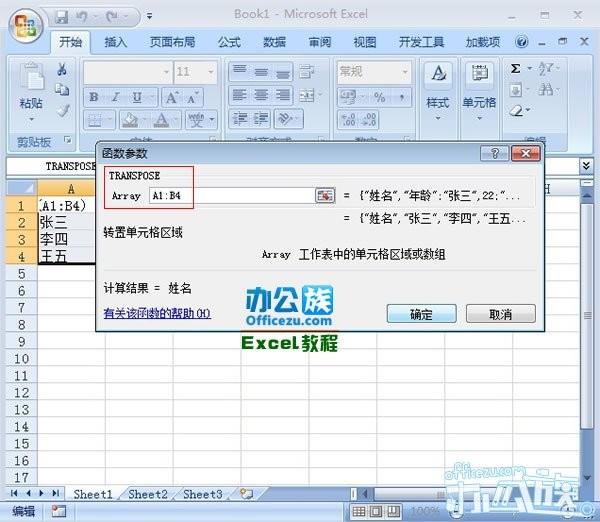This screenshot has height=522, width=600.
Task: Apply percent style
Action: 380,97
